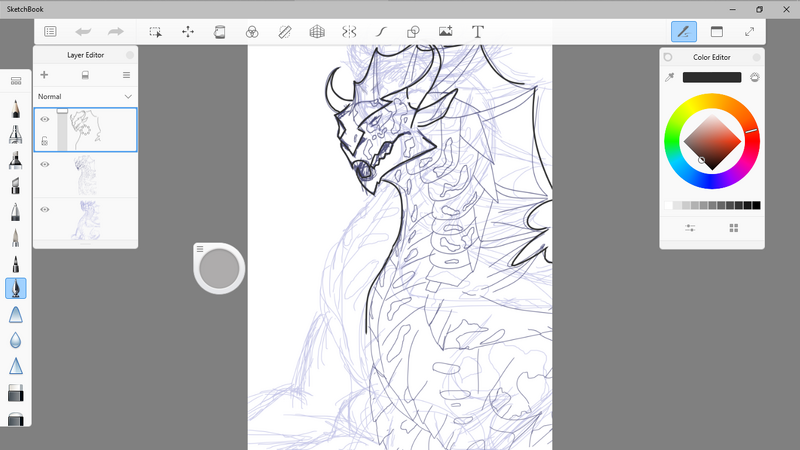Hide the top selected layer
Screen dimensions: 800x450
click(x=45, y=119)
